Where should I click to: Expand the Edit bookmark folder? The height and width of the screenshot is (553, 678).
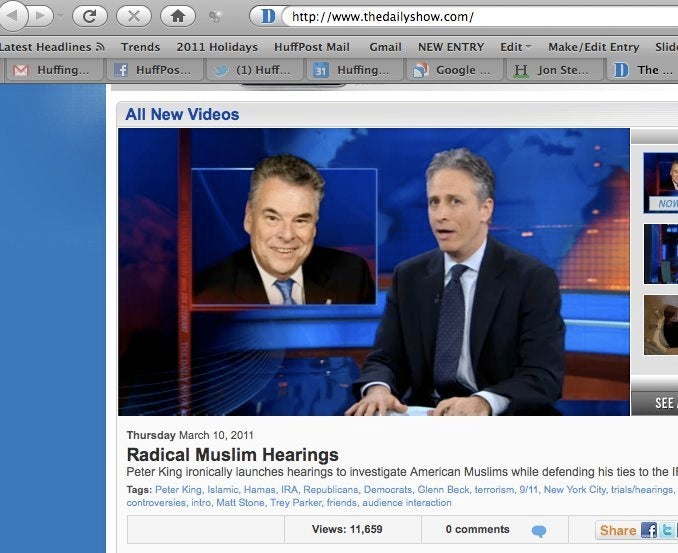pyautogui.click(x=515, y=47)
